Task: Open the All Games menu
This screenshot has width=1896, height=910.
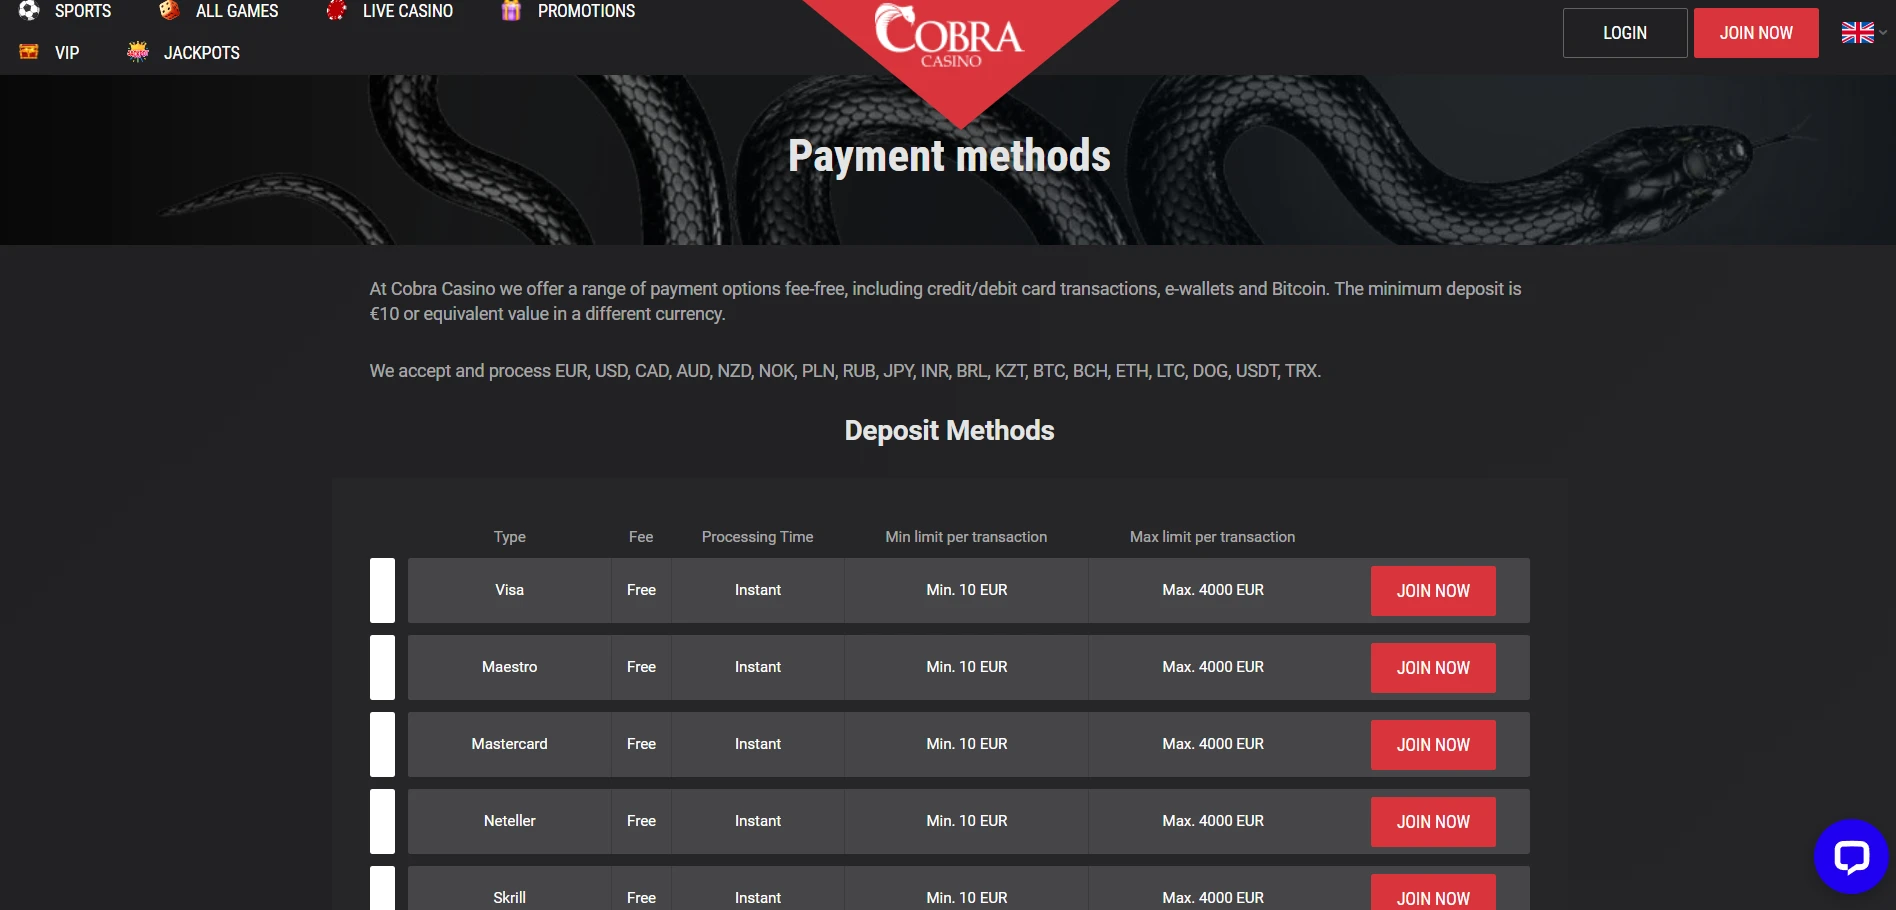Action: coord(237,11)
